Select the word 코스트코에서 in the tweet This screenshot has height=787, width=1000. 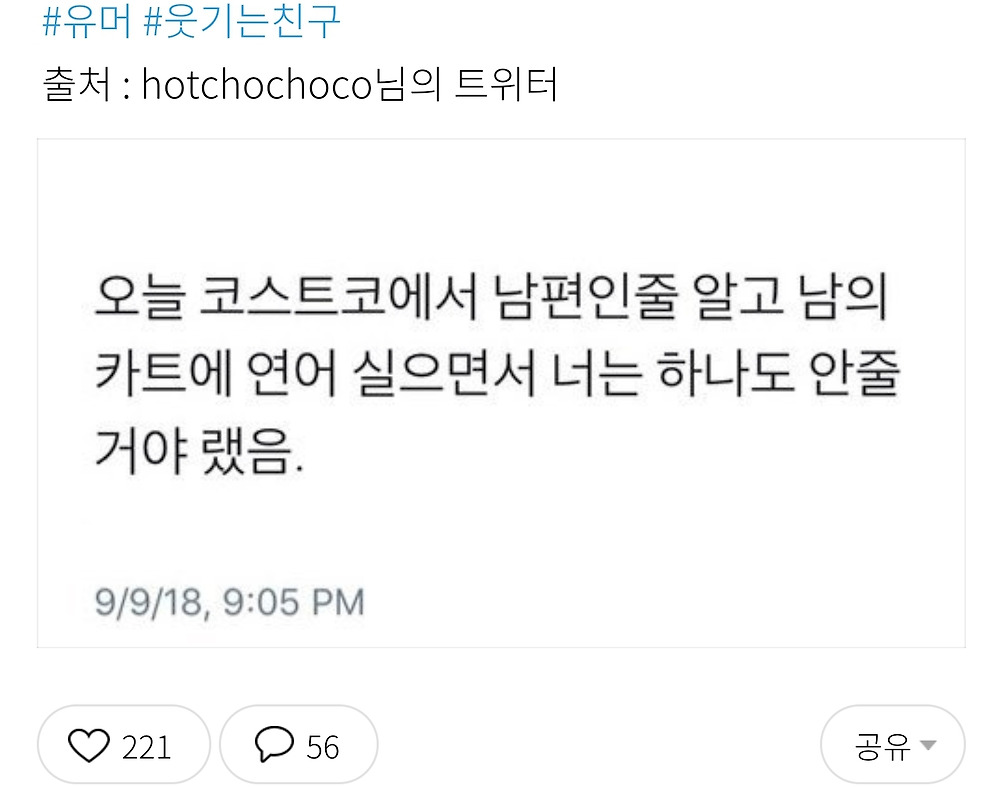(x=339, y=297)
